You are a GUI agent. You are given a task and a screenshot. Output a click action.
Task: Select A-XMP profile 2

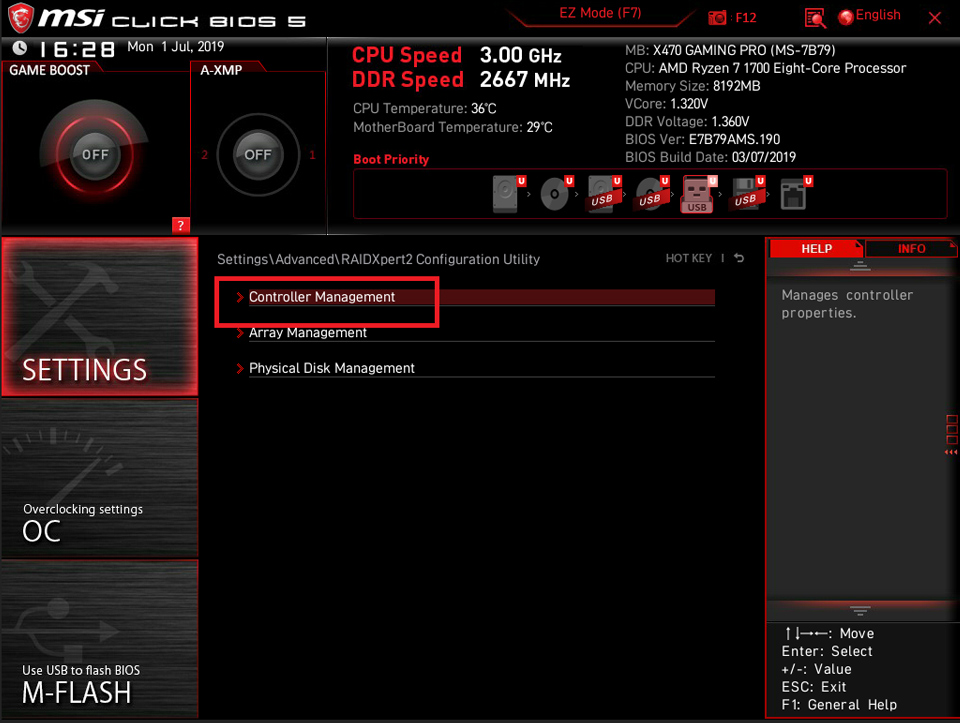pos(204,155)
